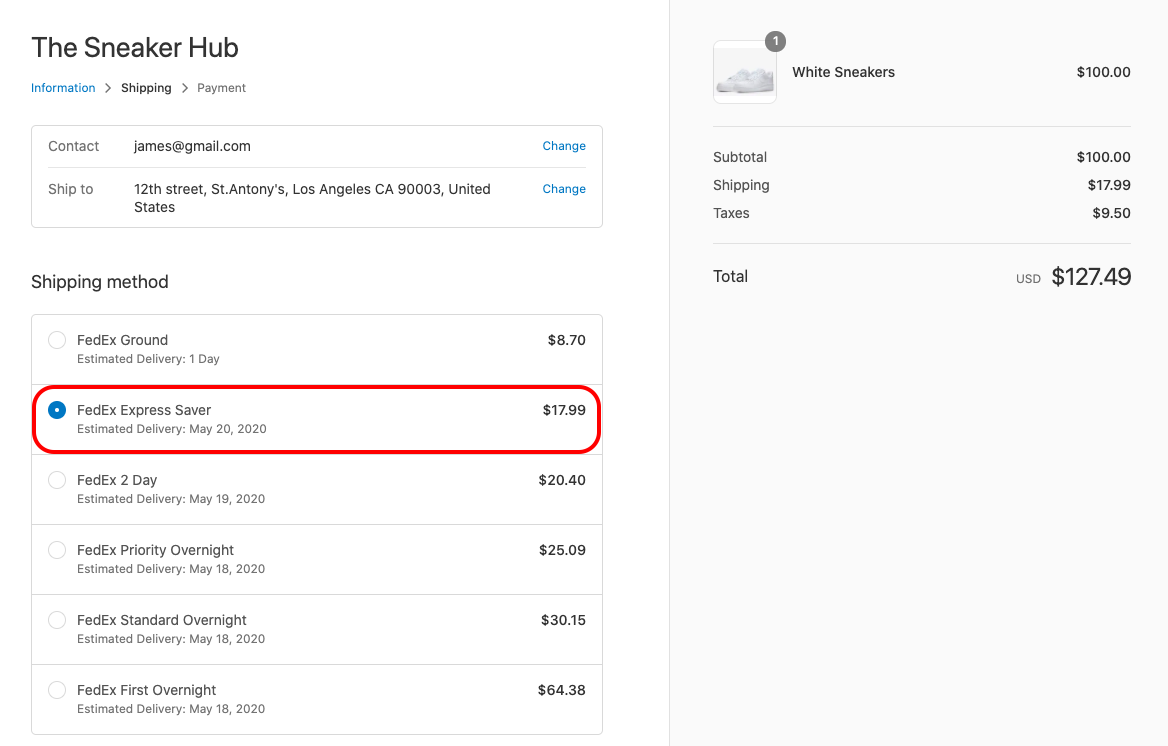Click the Taxes value $9.50

coord(1111,213)
